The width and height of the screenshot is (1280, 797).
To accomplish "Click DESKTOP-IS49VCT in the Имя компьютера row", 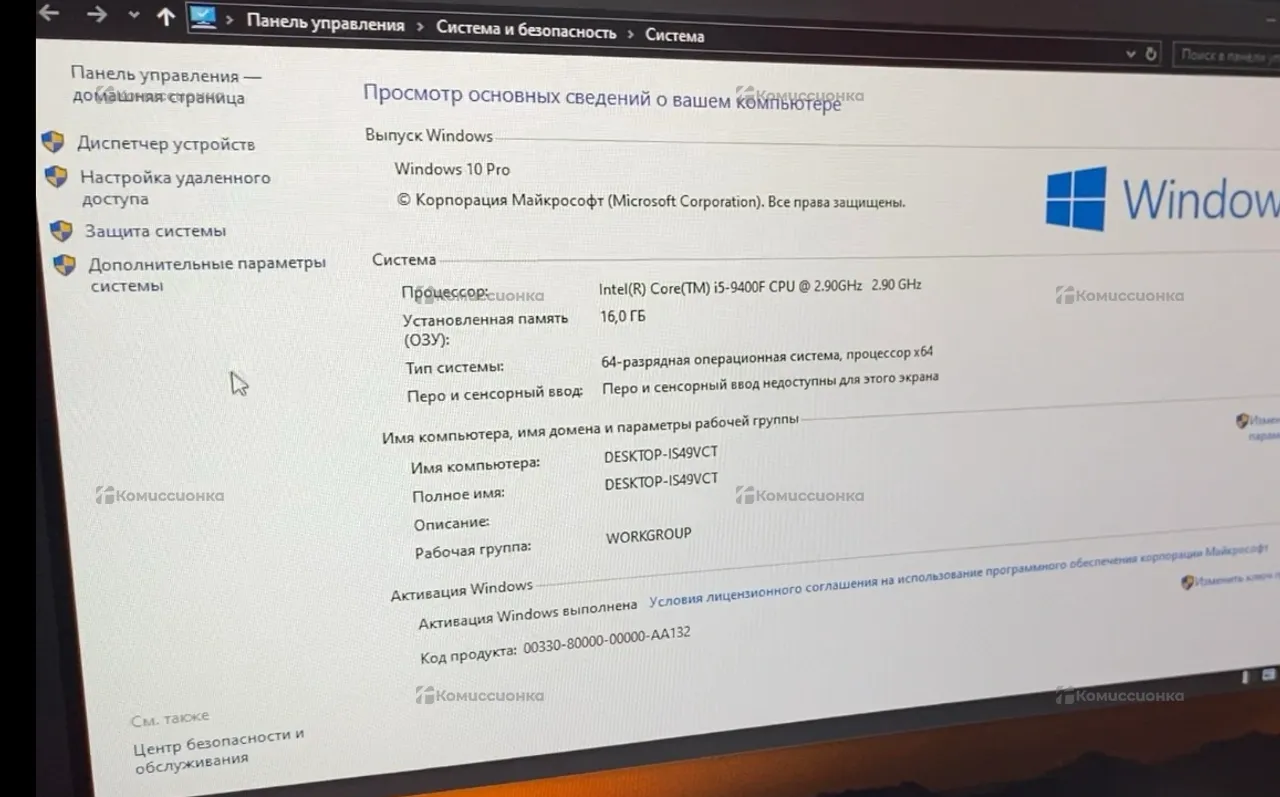I will [x=661, y=454].
